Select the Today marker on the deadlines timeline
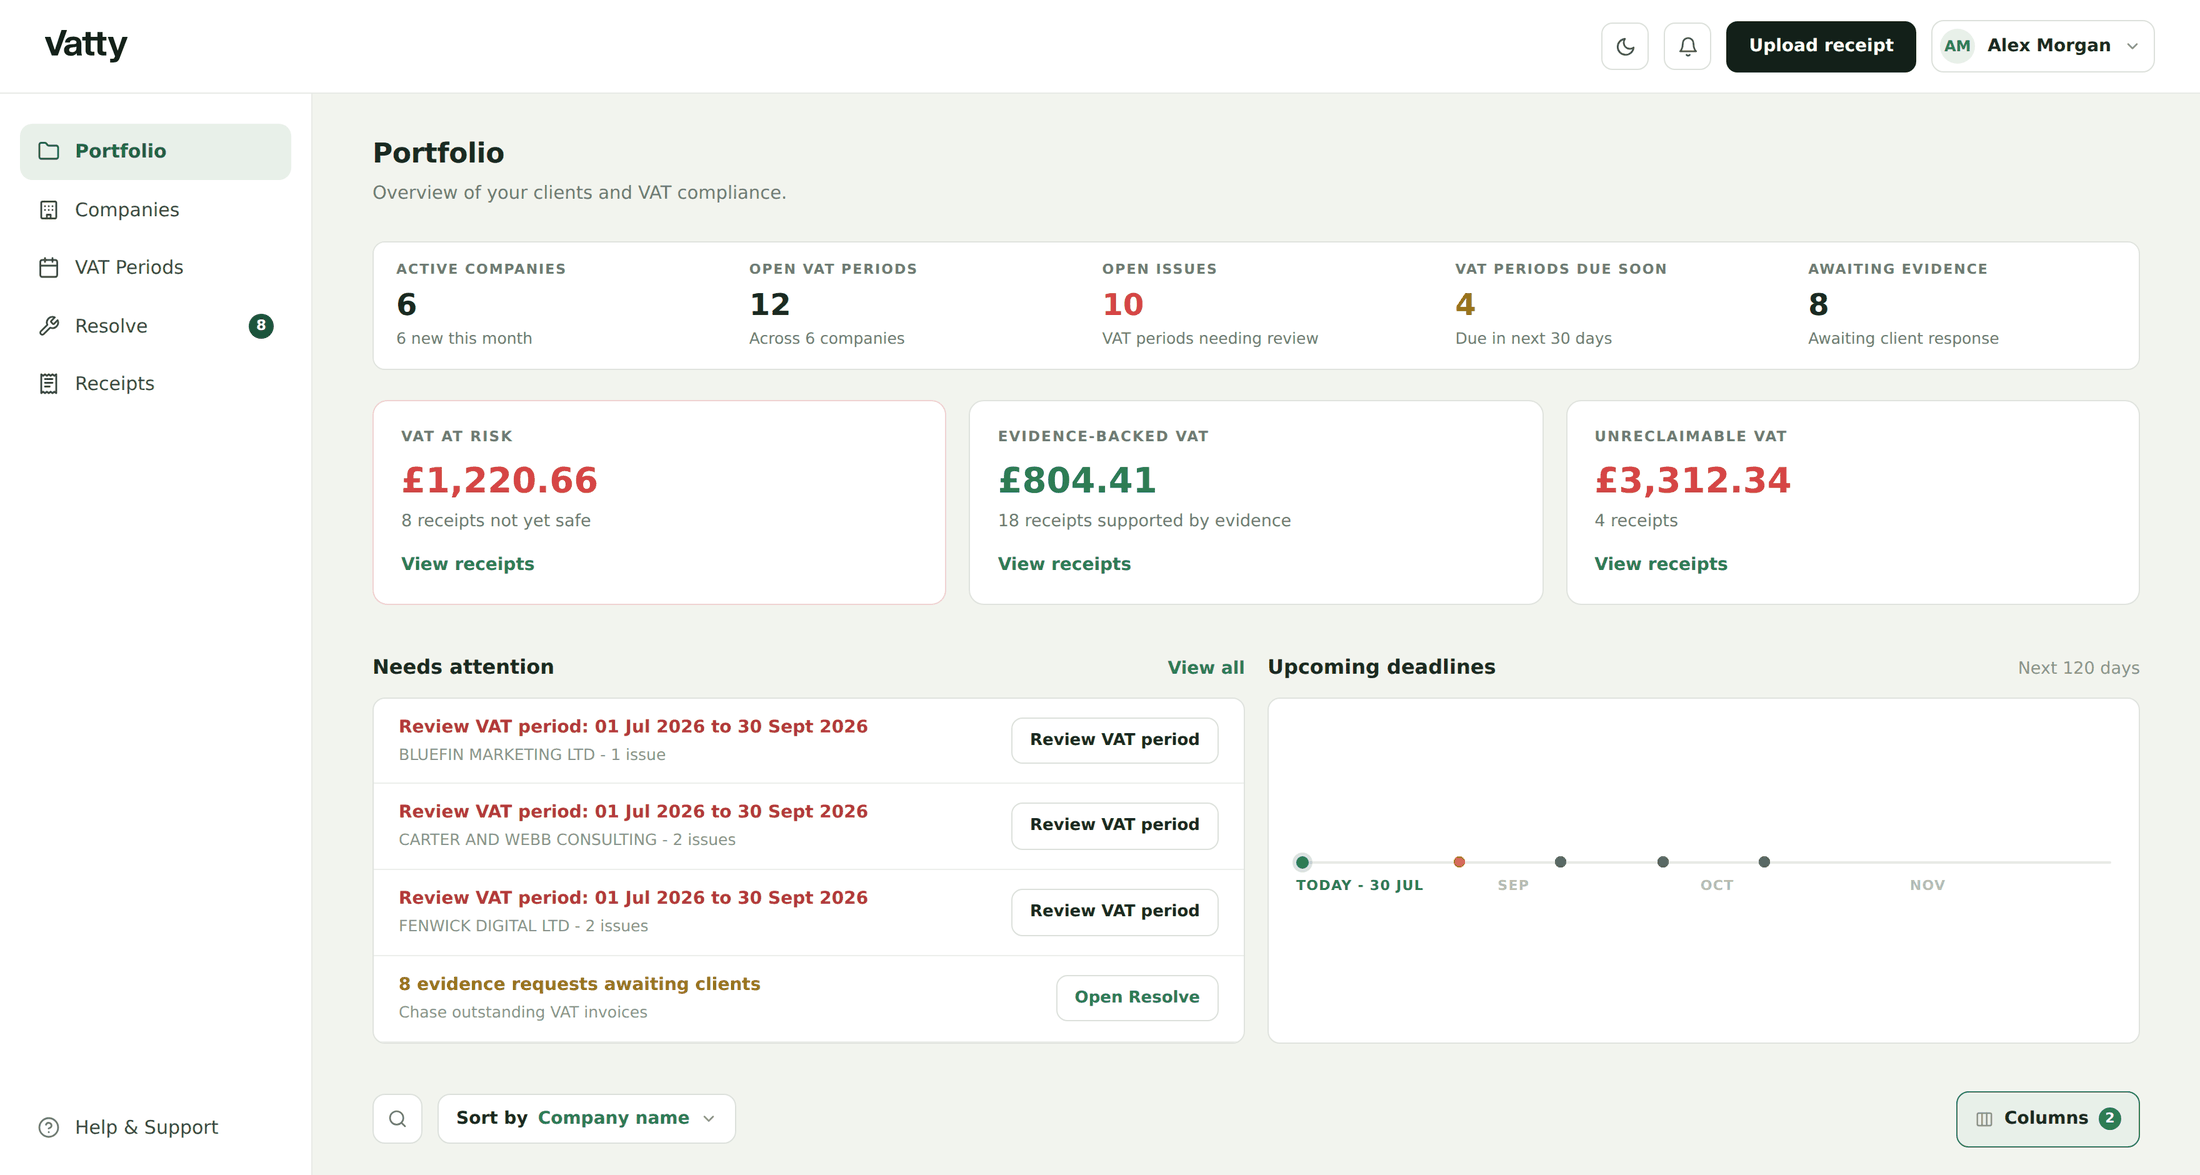2200x1175 pixels. click(x=1302, y=862)
